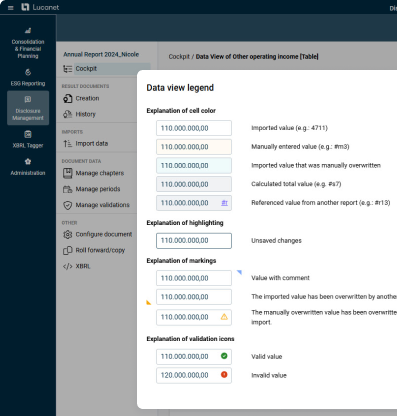Open the hamburger menu icon
The width and height of the screenshot is (397, 416).
(11, 8)
